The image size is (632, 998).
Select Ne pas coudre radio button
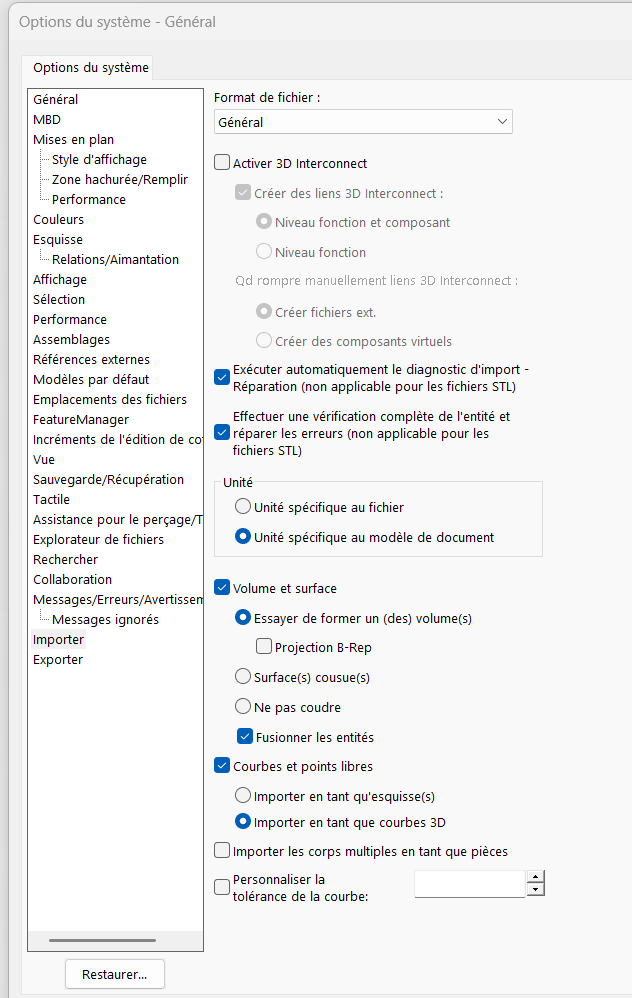click(242, 706)
